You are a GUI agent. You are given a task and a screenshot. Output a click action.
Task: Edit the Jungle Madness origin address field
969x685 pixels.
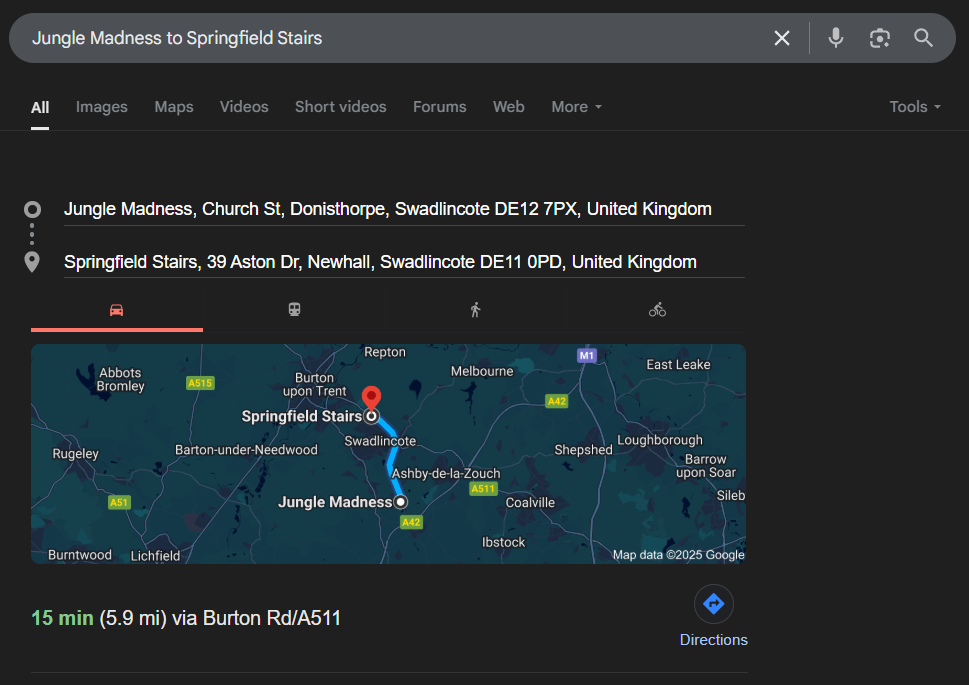[404, 210]
